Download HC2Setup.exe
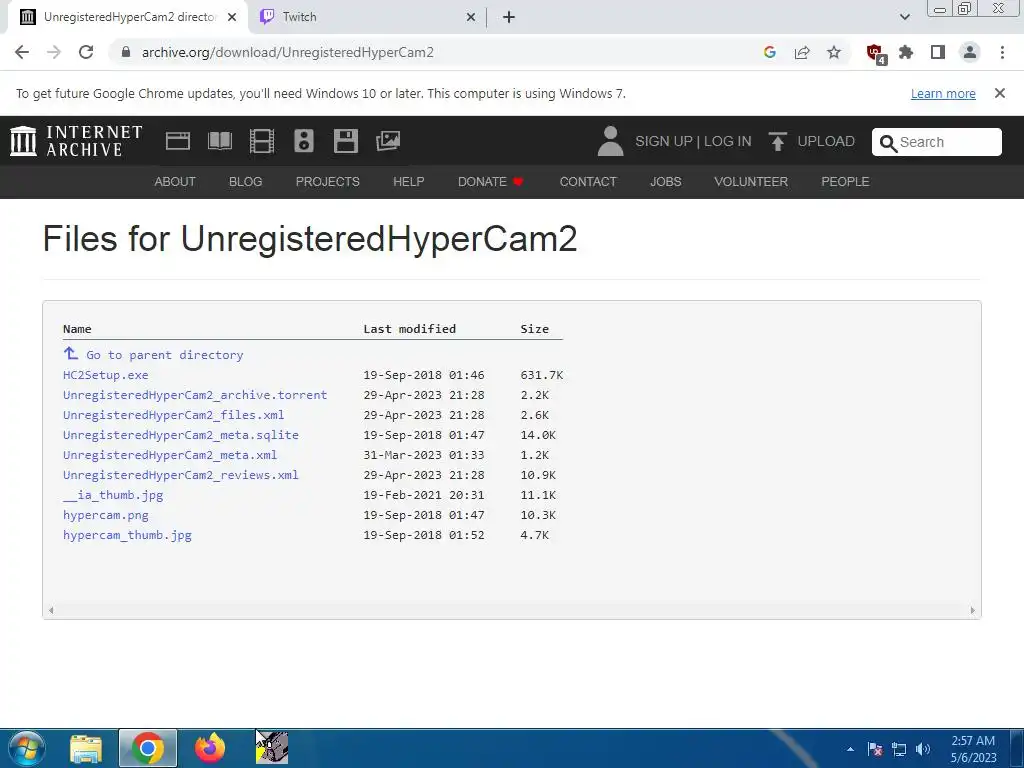This screenshot has width=1024, height=768. click(x=106, y=375)
